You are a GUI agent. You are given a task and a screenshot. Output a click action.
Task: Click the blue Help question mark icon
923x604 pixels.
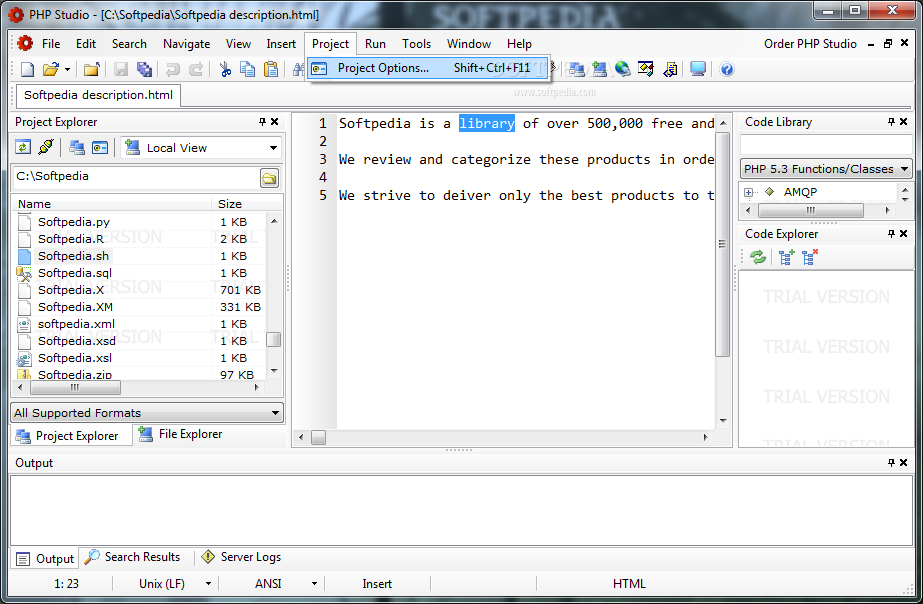[x=727, y=69]
